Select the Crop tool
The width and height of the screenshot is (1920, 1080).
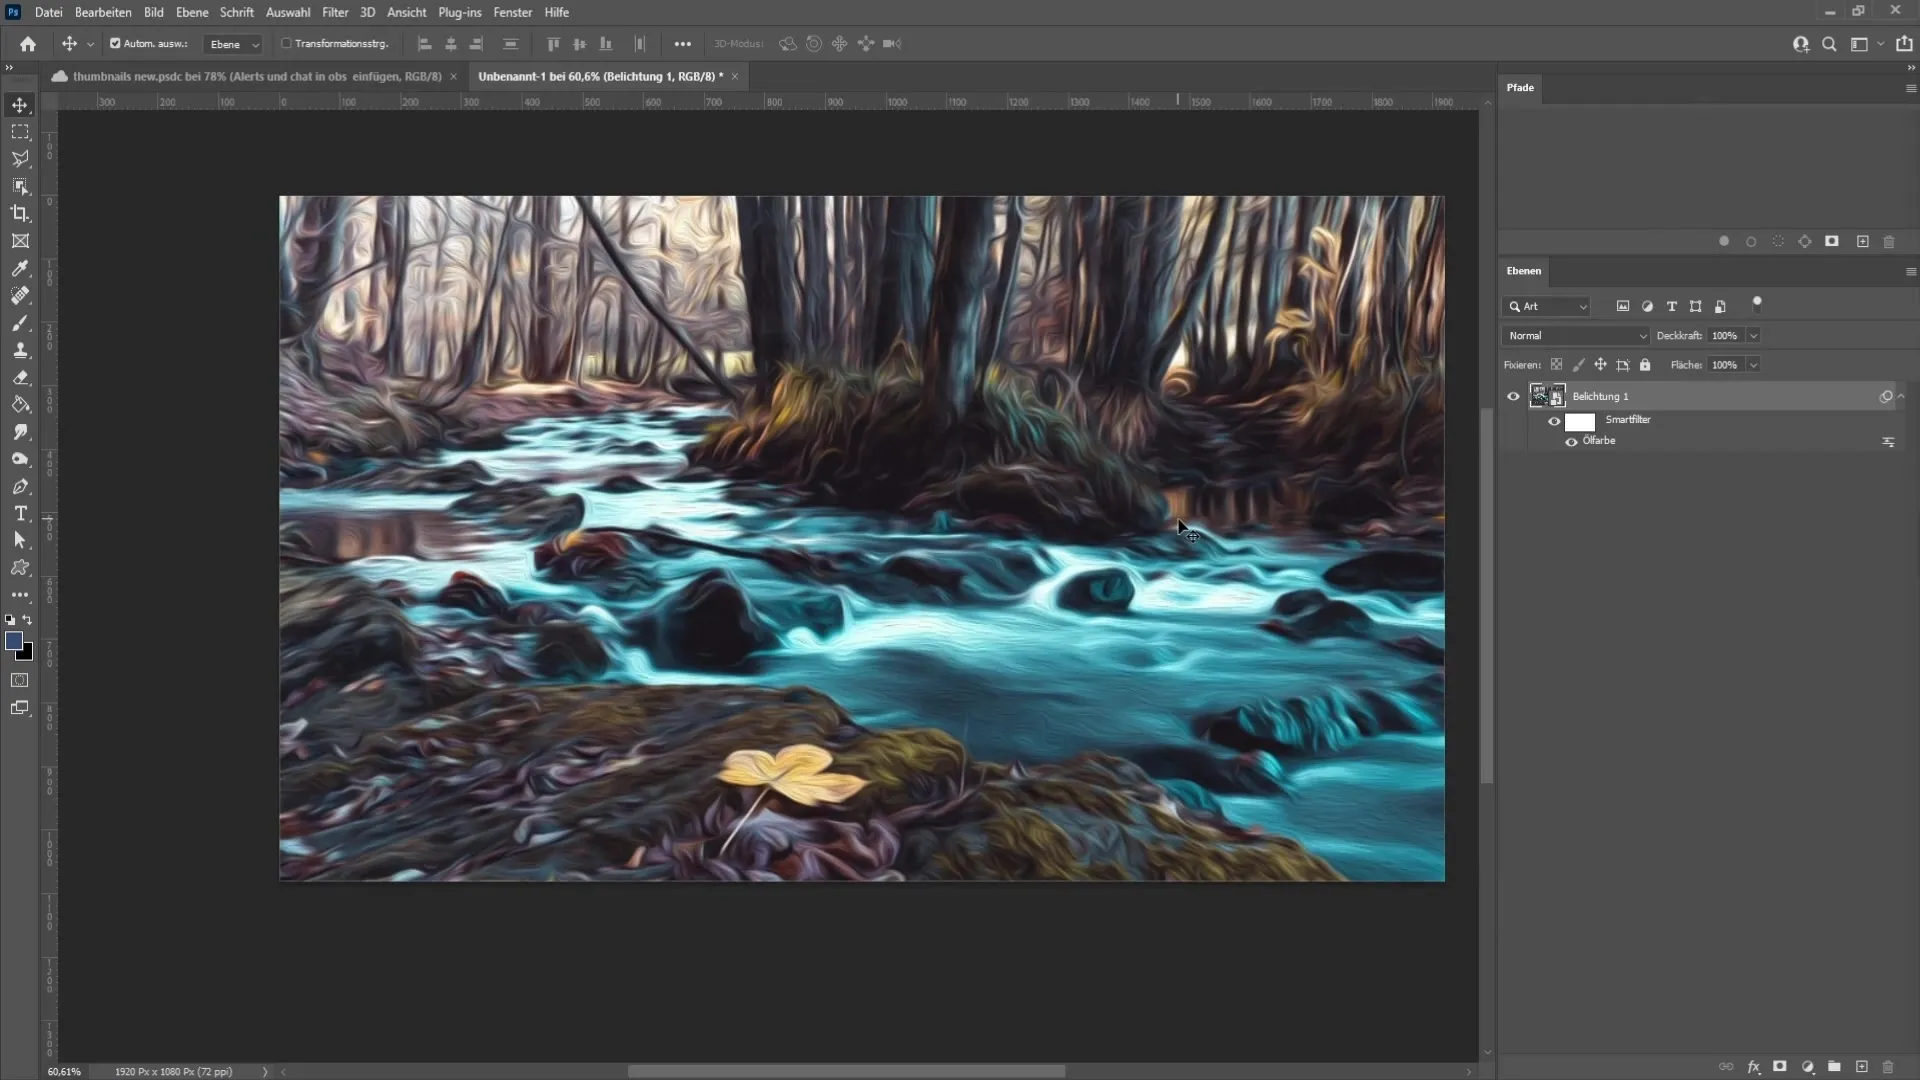pos(20,213)
